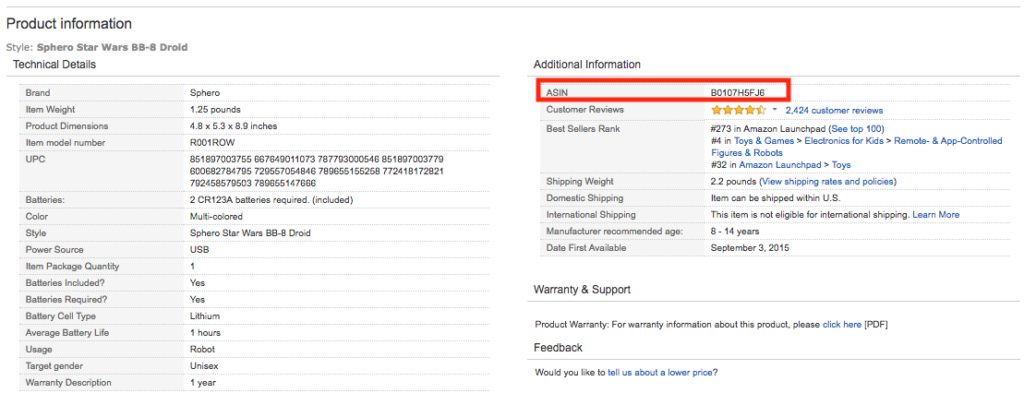Click the ASIN label

coord(556,93)
